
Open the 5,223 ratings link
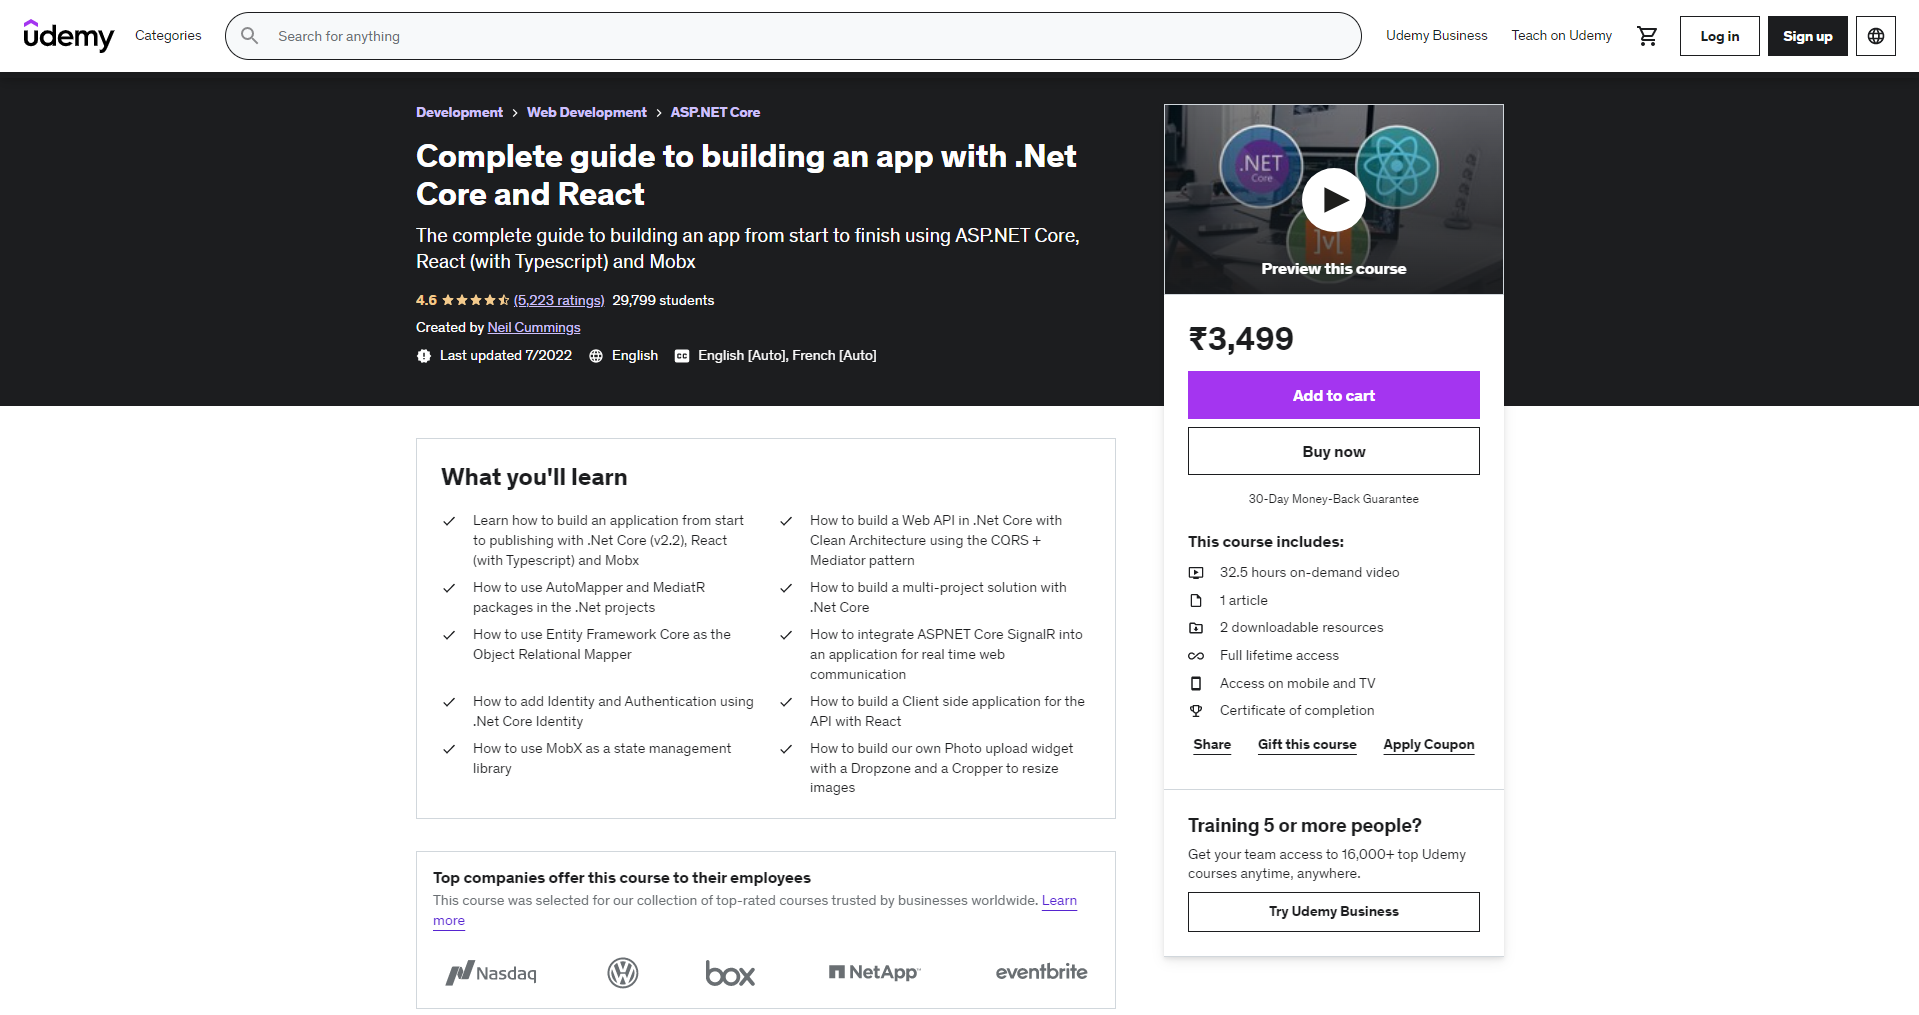click(x=559, y=301)
